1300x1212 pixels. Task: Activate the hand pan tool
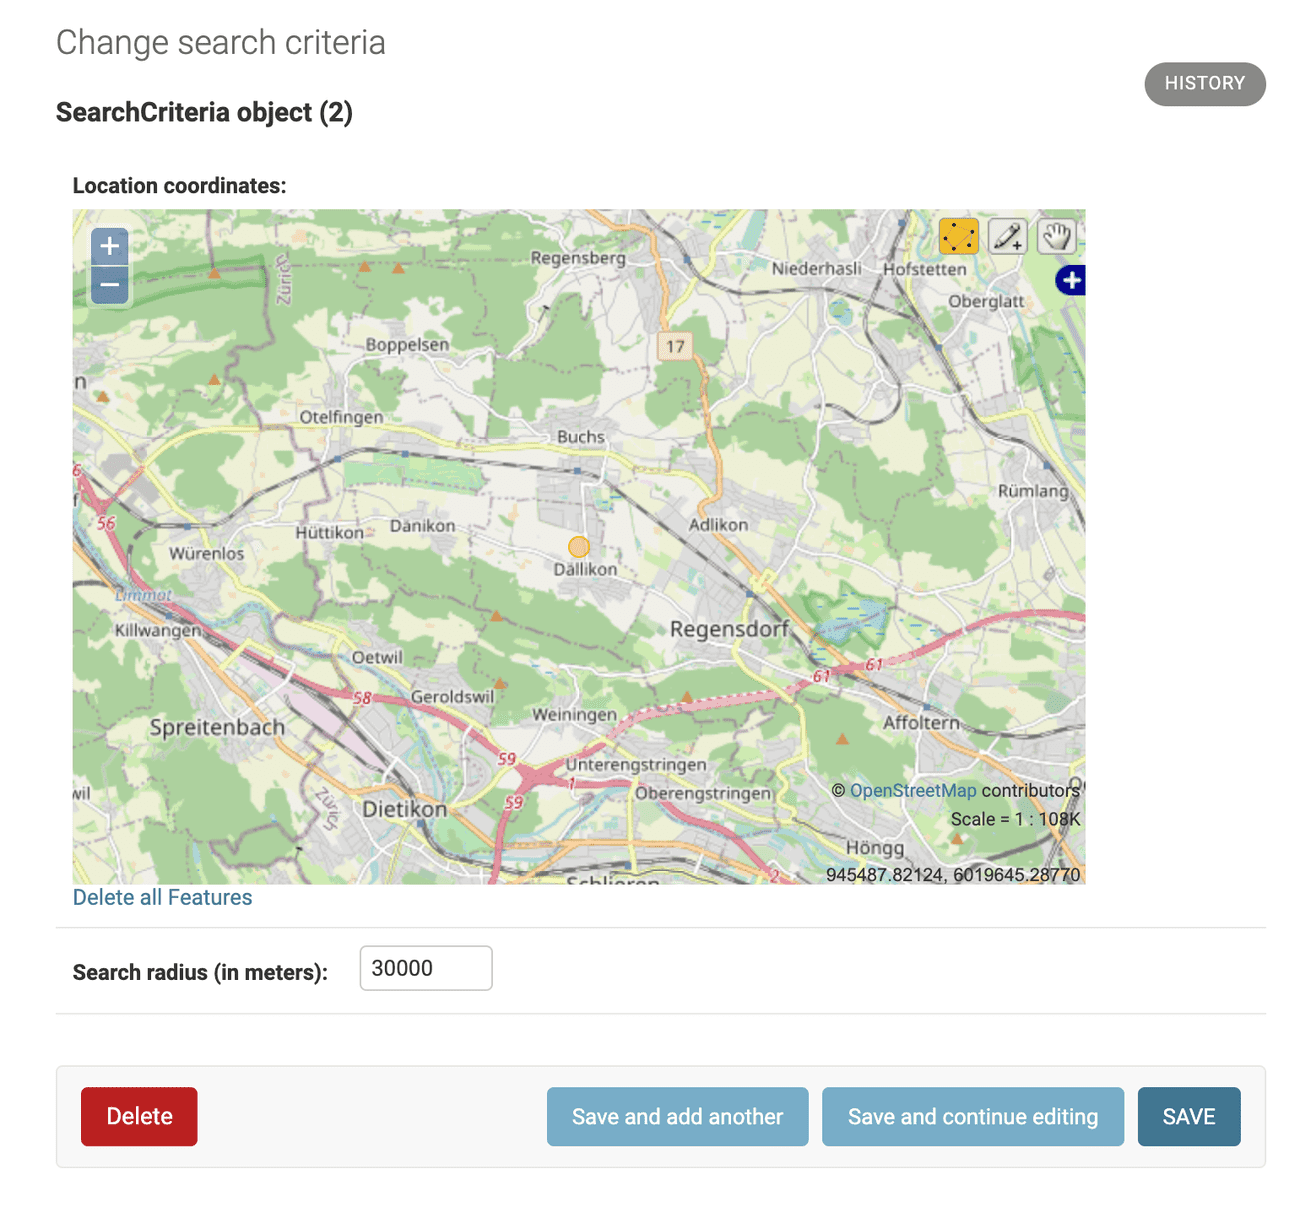(x=1056, y=237)
